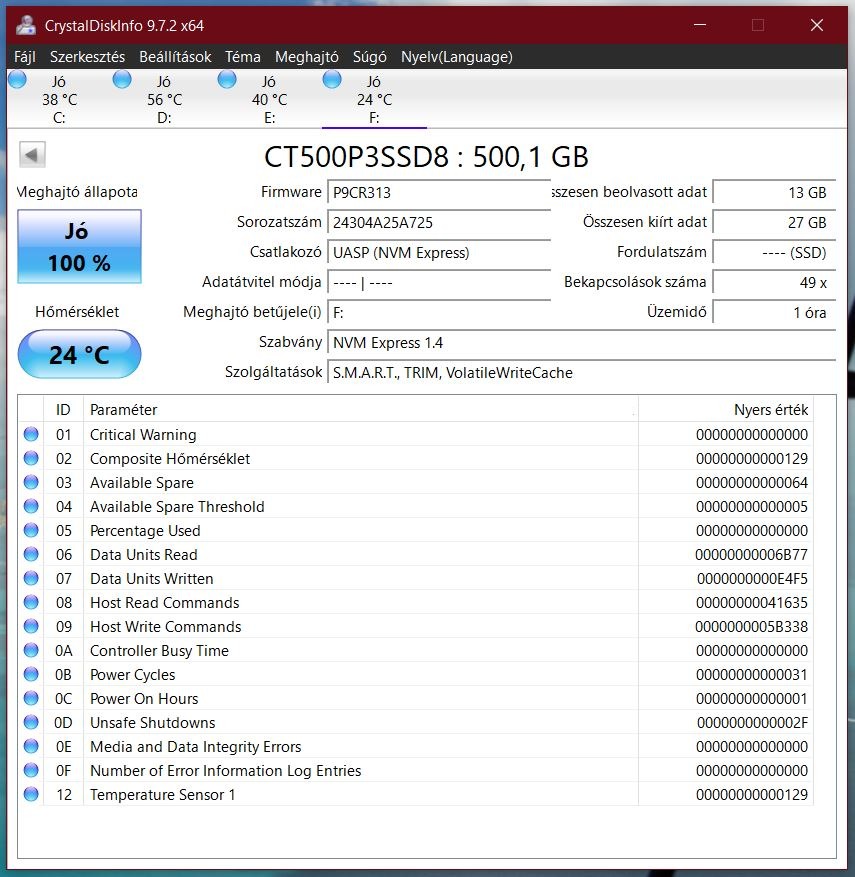The width and height of the screenshot is (855, 877).
Task: Click the Power Cycles parameter text
Action: tap(133, 675)
